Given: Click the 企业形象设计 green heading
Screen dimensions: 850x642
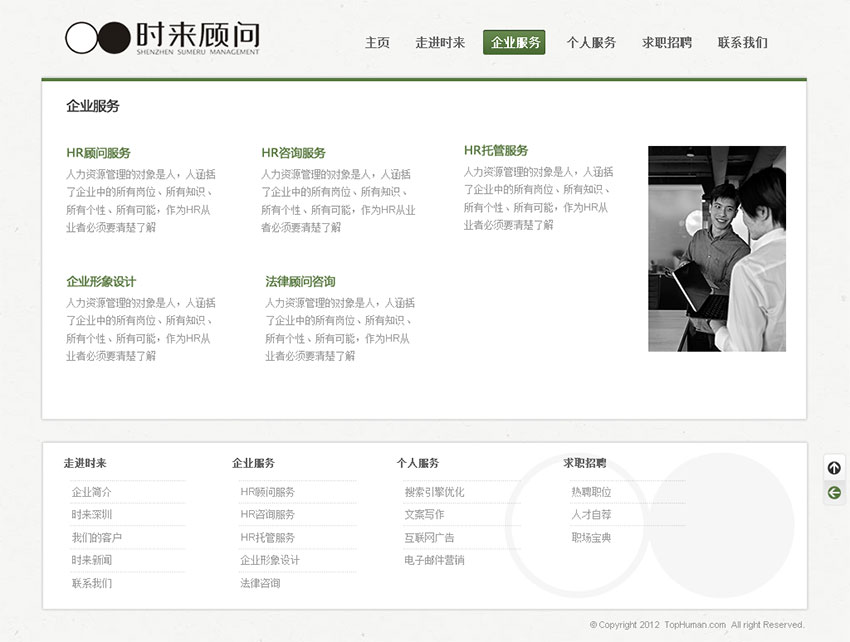Looking at the screenshot, I should [x=102, y=281].
